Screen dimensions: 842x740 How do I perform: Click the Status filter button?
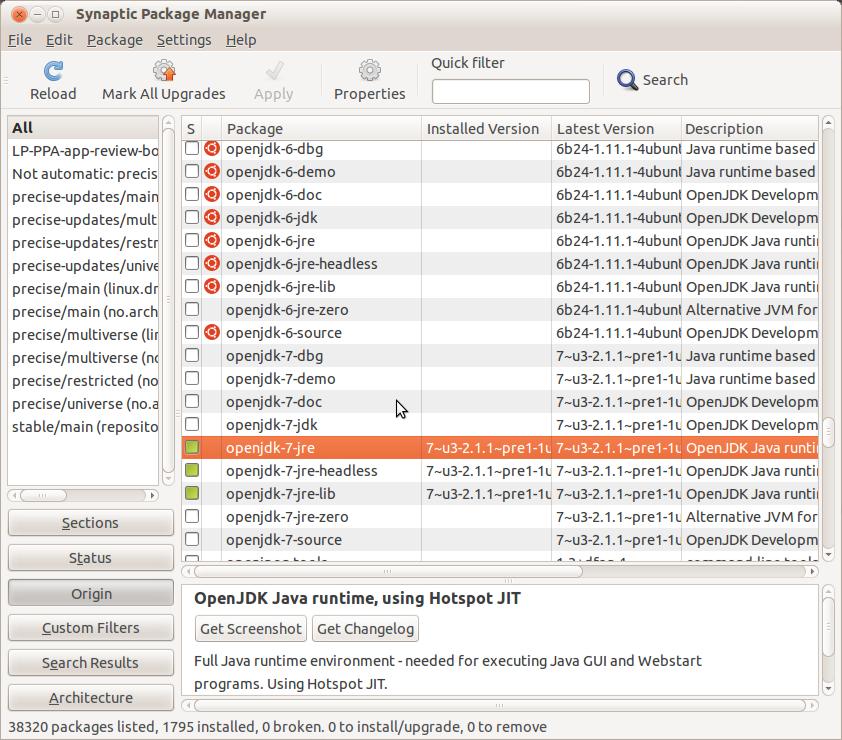[91, 558]
